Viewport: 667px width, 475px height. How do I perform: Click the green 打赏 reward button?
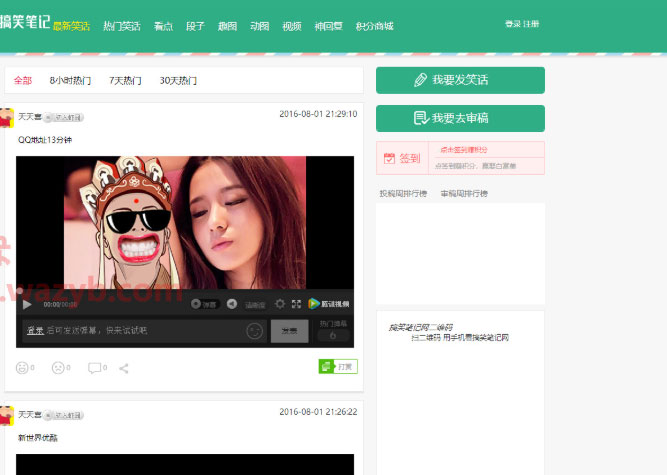tap(336, 367)
